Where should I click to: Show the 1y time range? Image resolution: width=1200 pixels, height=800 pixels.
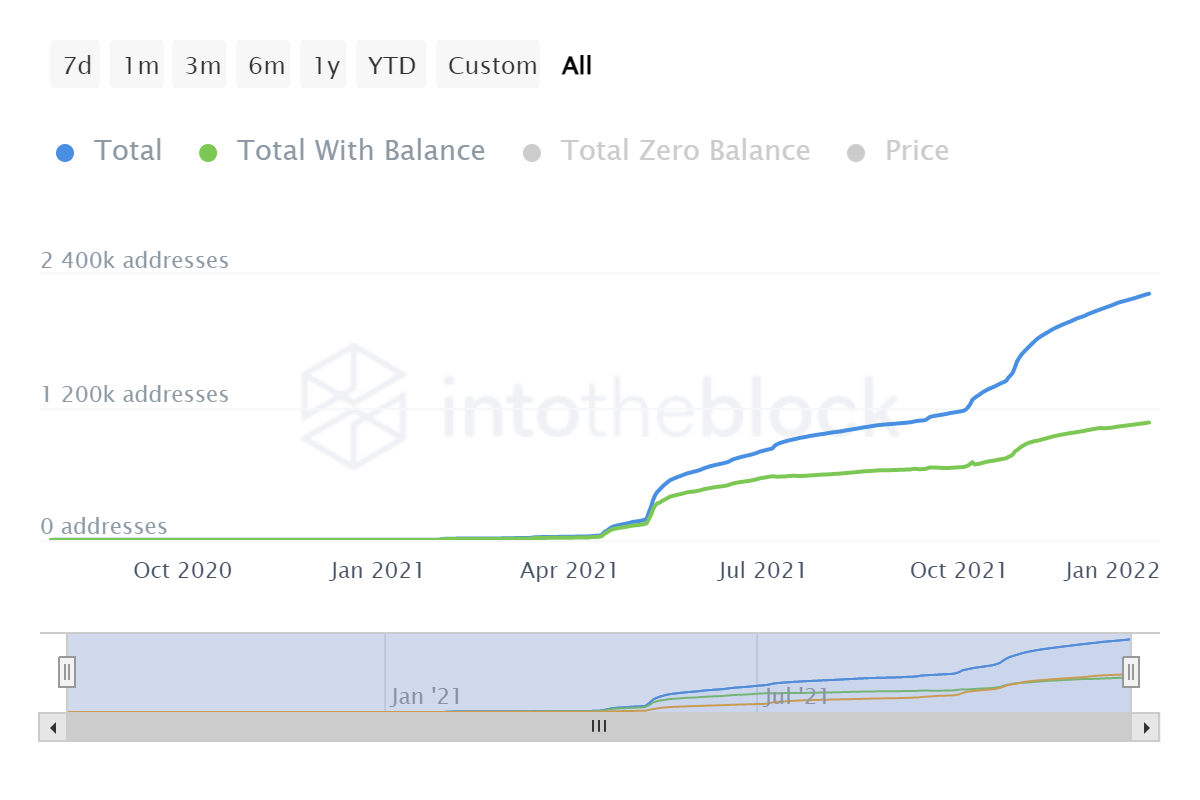(x=324, y=65)
